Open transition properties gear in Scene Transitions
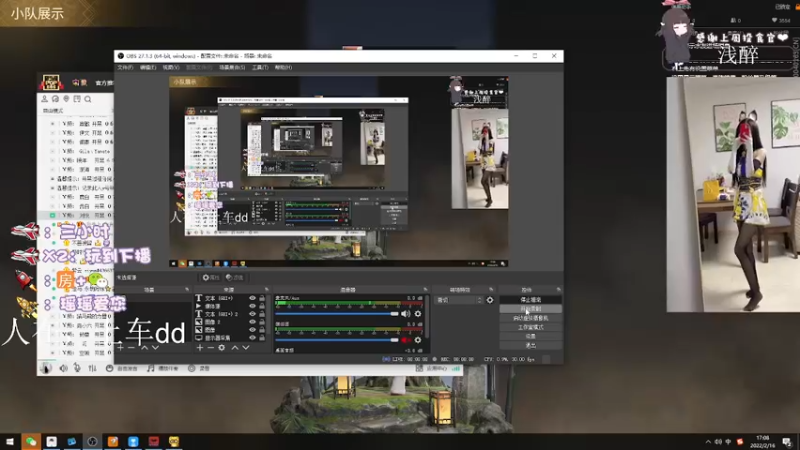 click(490, 300)
